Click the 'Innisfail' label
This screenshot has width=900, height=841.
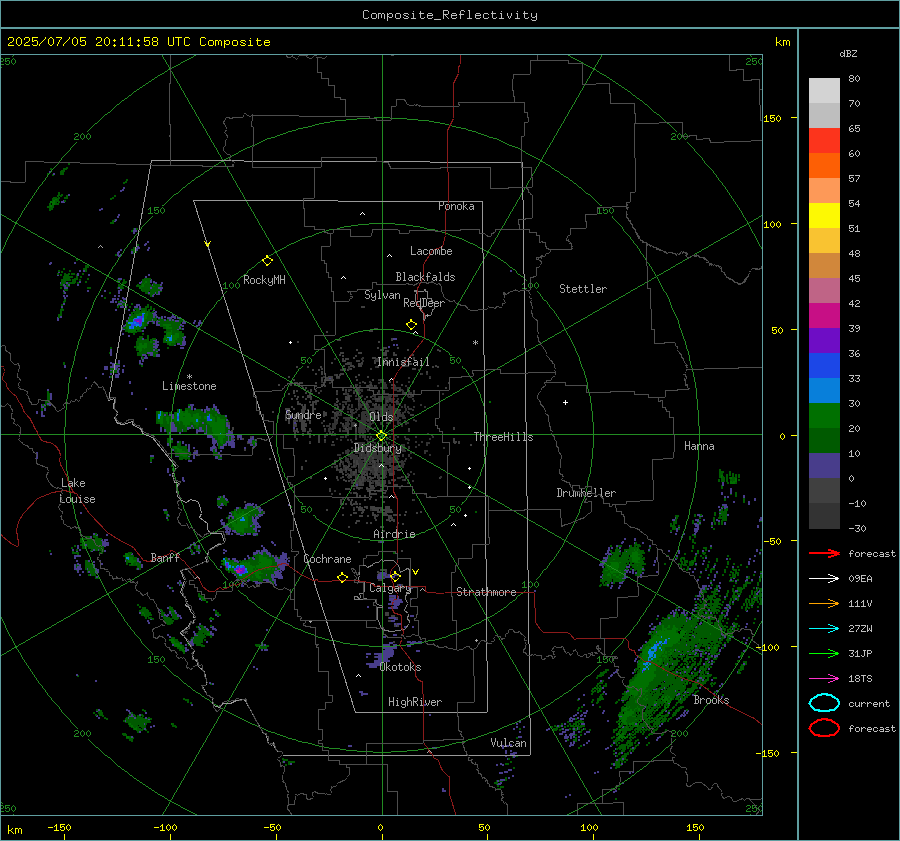coord(403,362)
